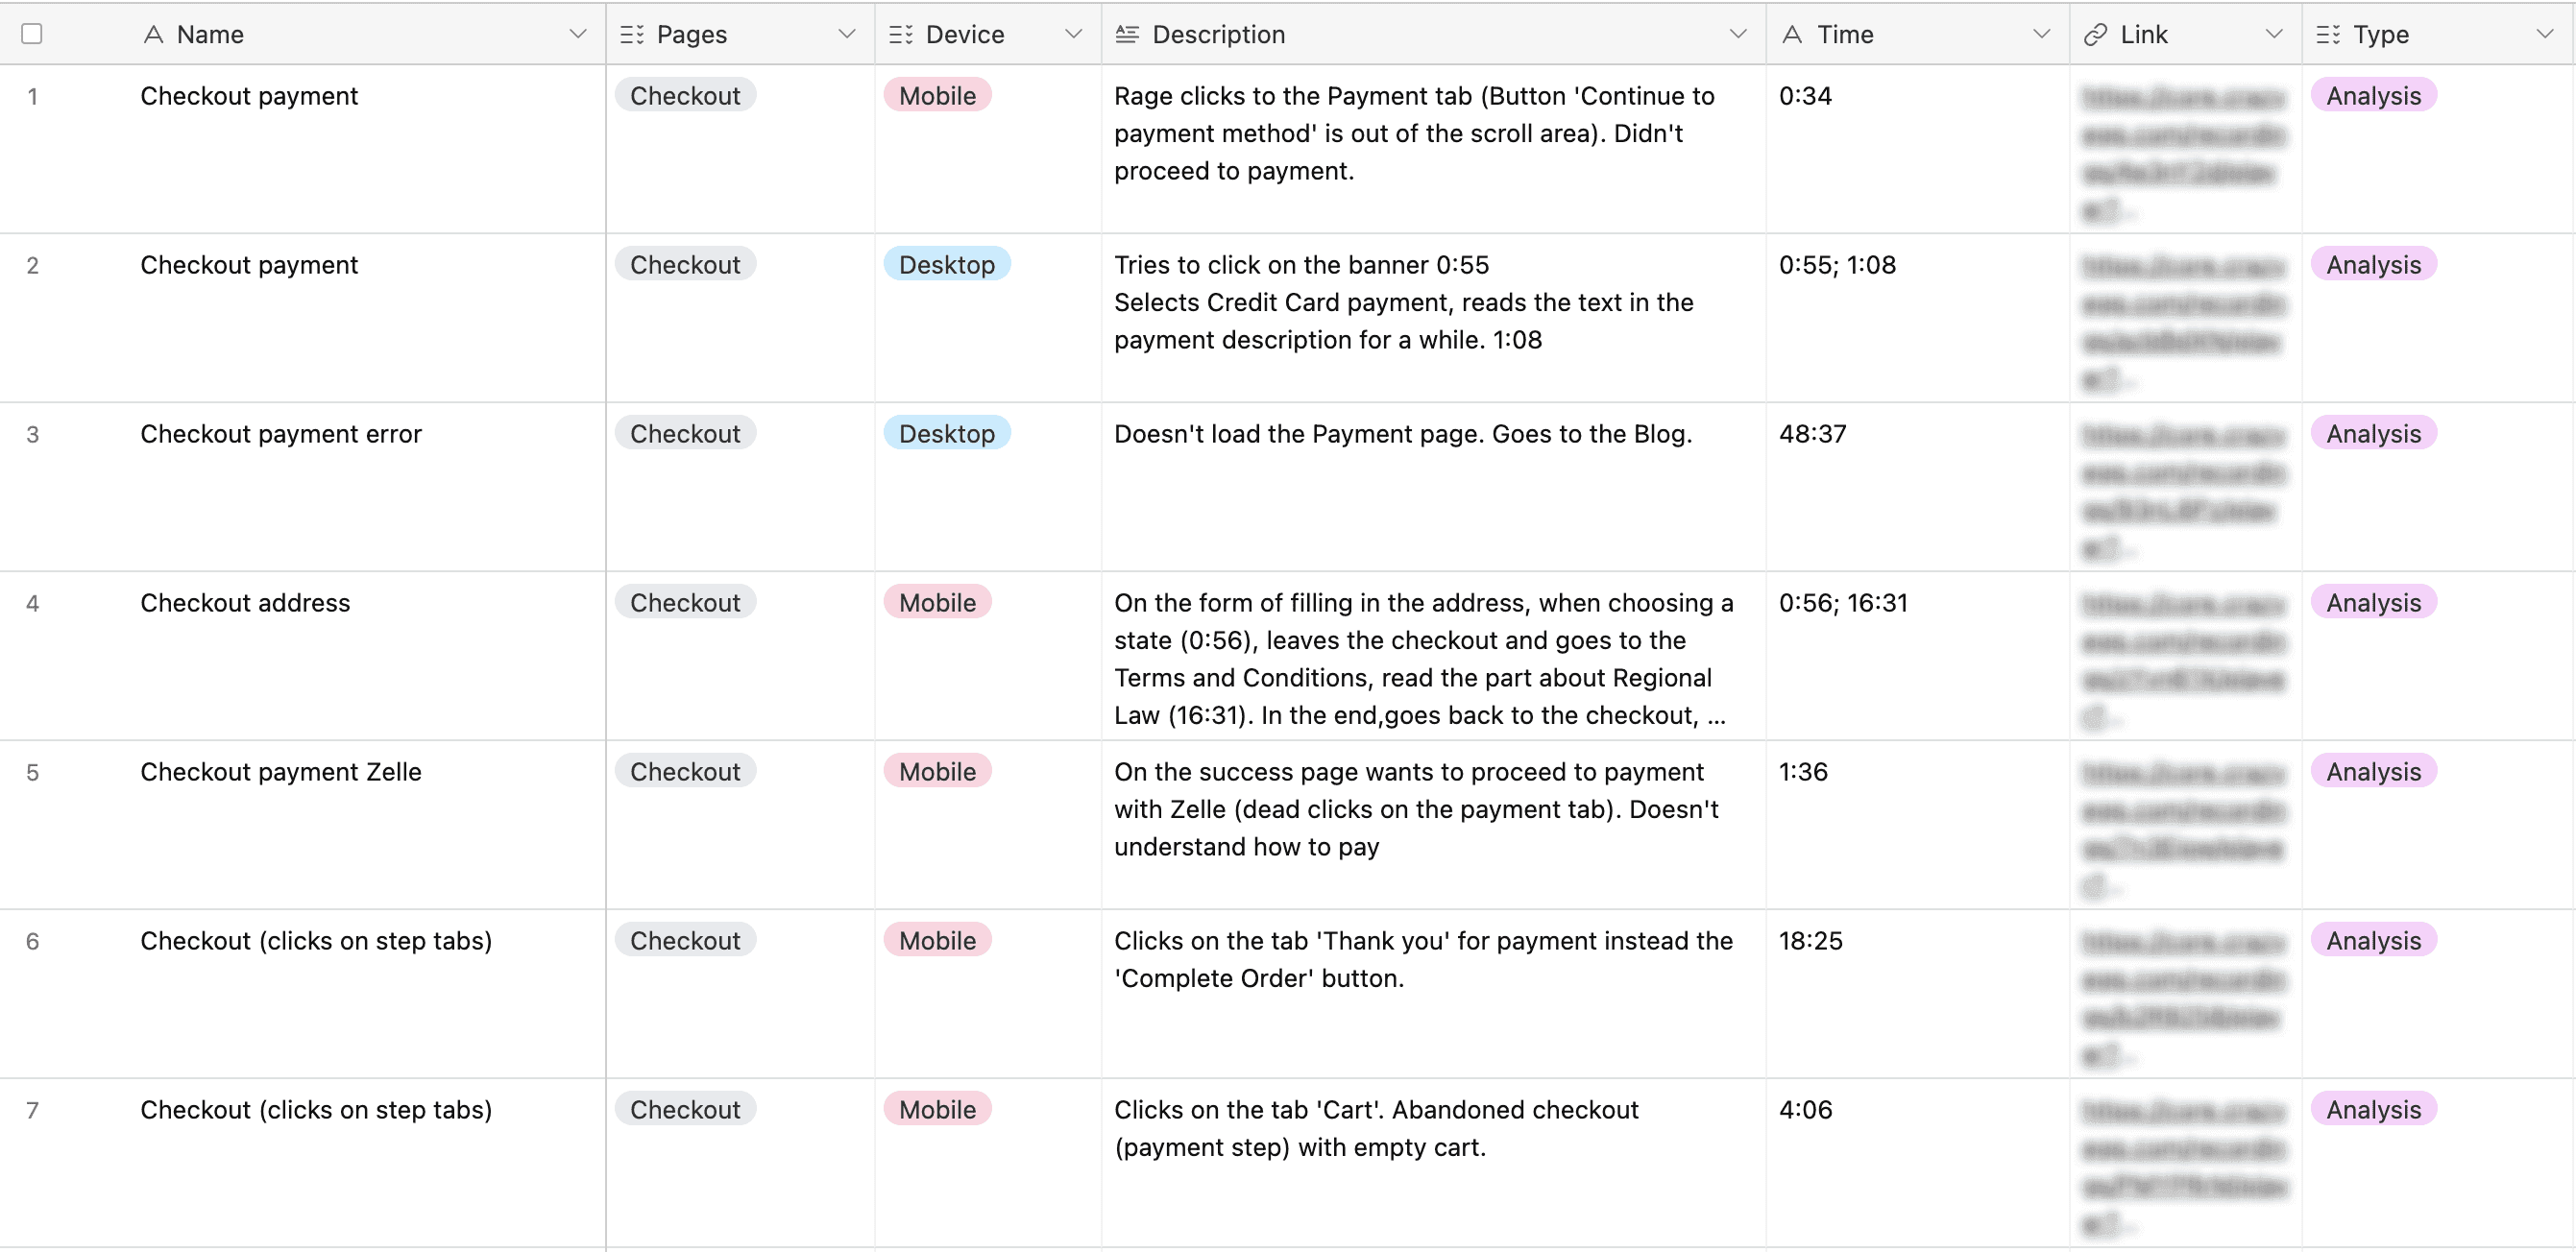Screen dimensions: 2576x1252
Task: Open the Device column dropdown arrow
Action: tap(1074, 34)
